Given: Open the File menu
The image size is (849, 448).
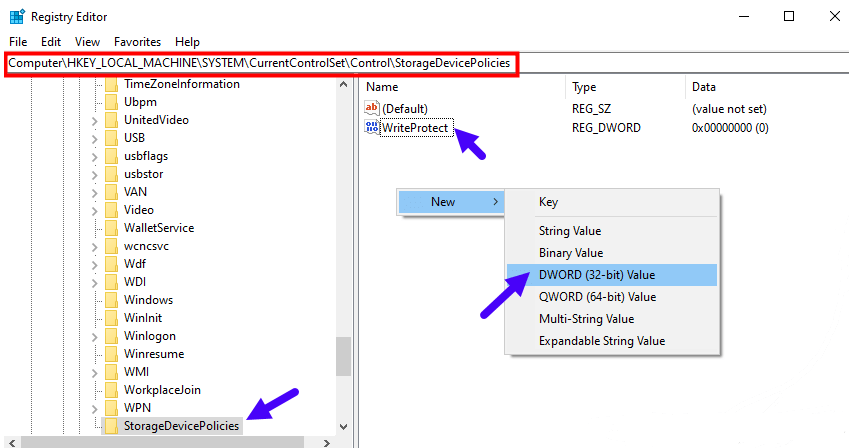Looking at the screenshot, I should pos(18,42).
